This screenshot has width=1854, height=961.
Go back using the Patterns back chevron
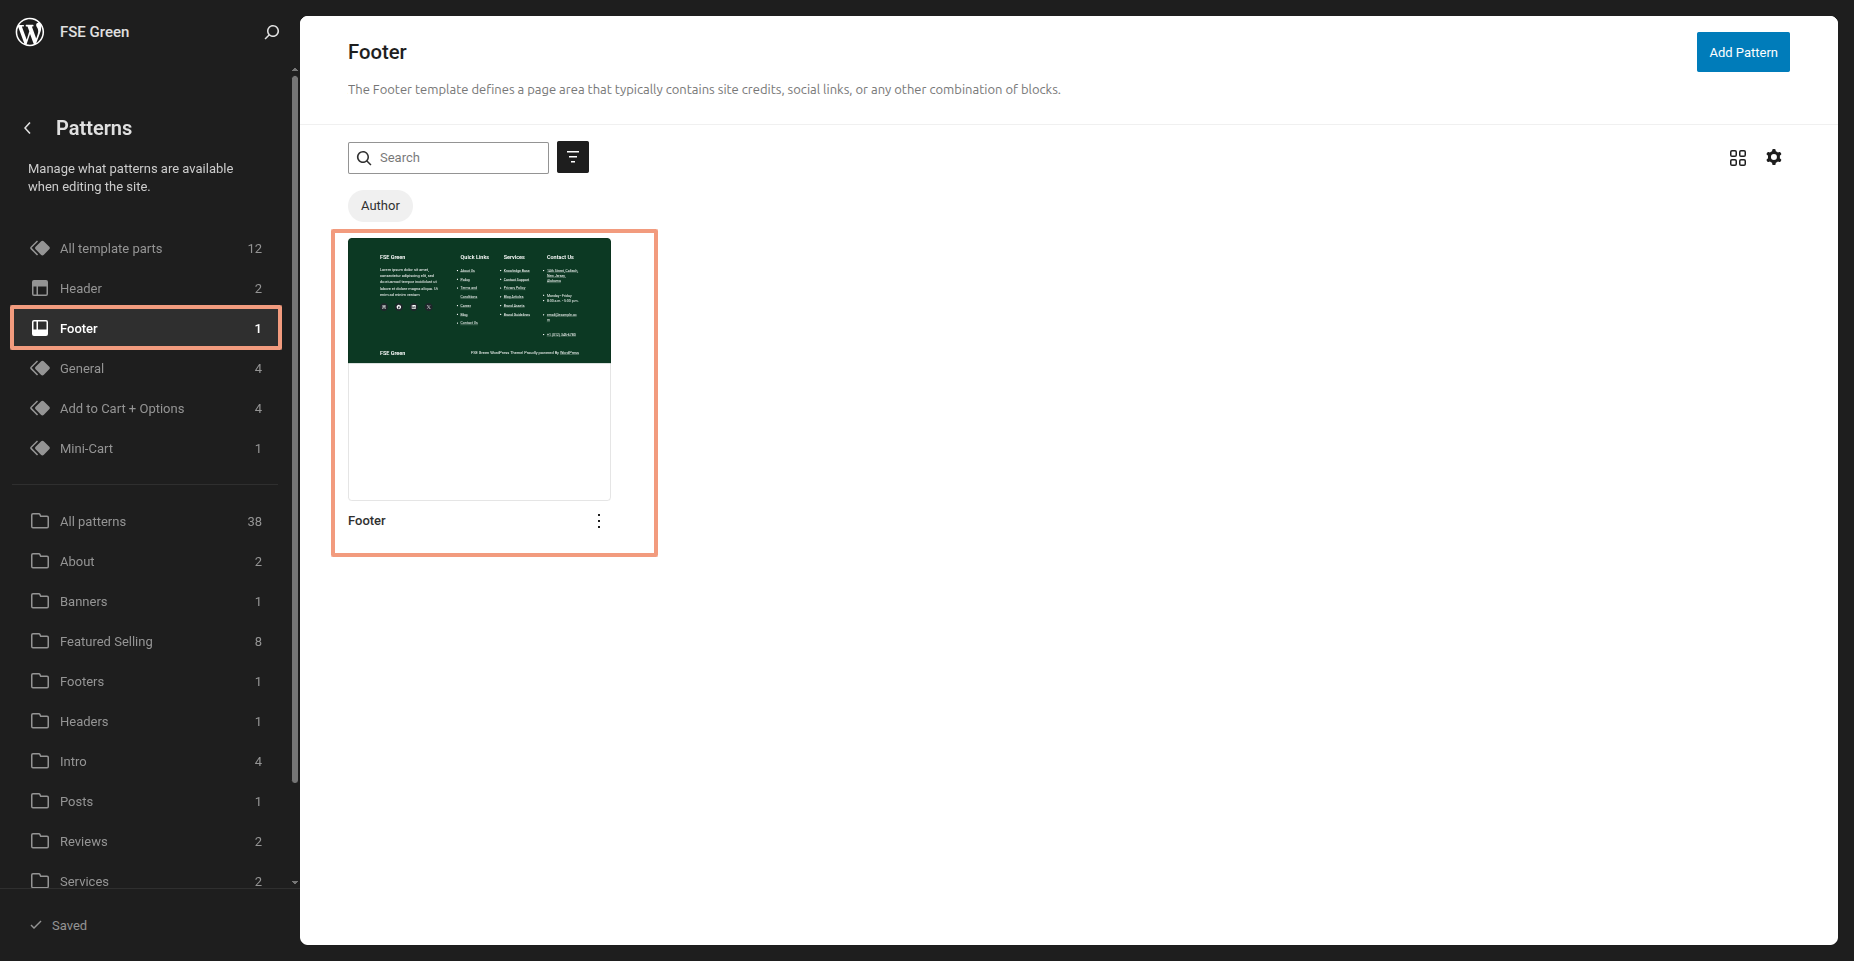tap(28, 128)
